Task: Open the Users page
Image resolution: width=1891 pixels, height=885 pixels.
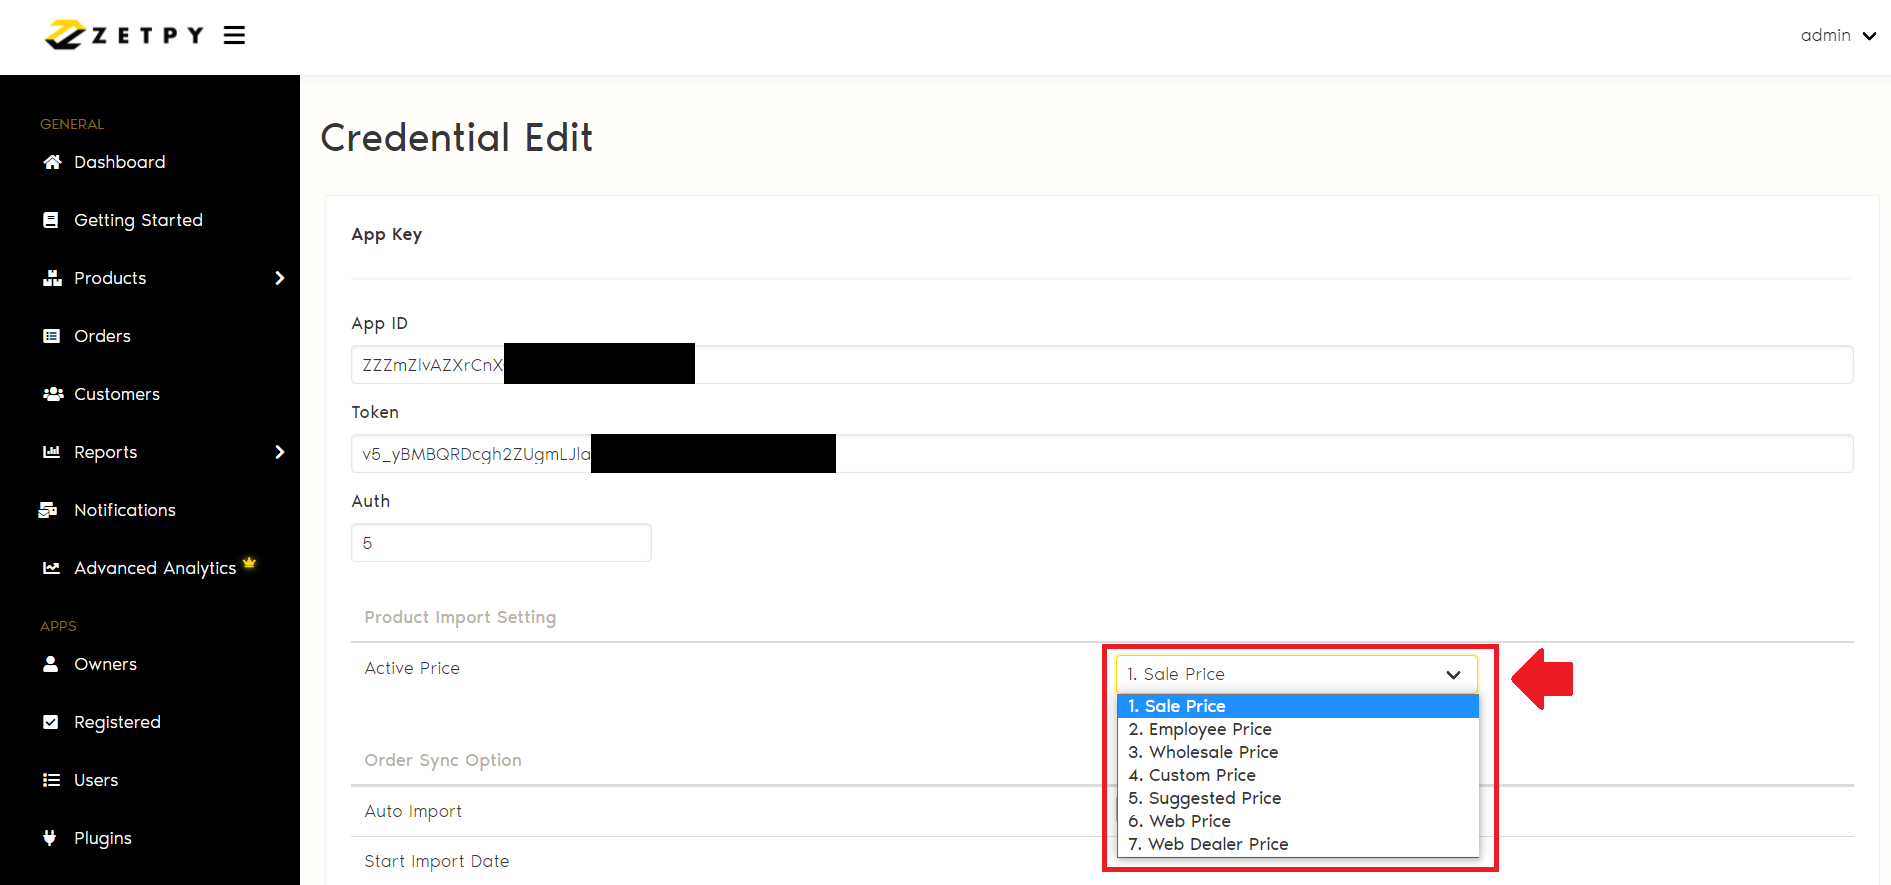Action: (96, 780)
